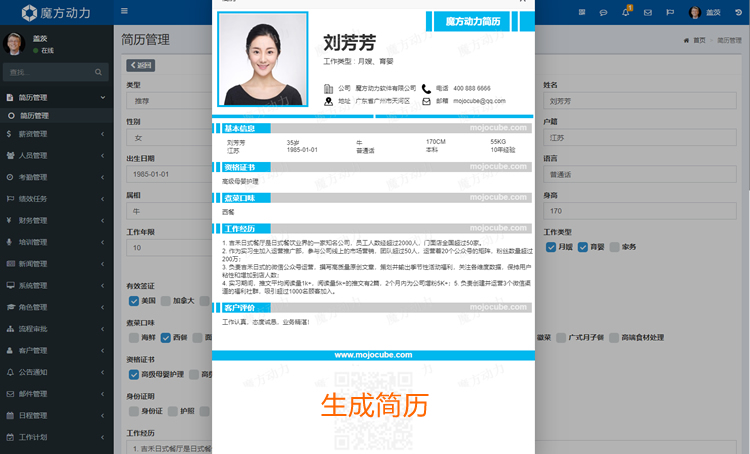Screen dimensions: 750x454
Task: Click the 首页 breadcrumb link
Action: (x=699, y=41)
